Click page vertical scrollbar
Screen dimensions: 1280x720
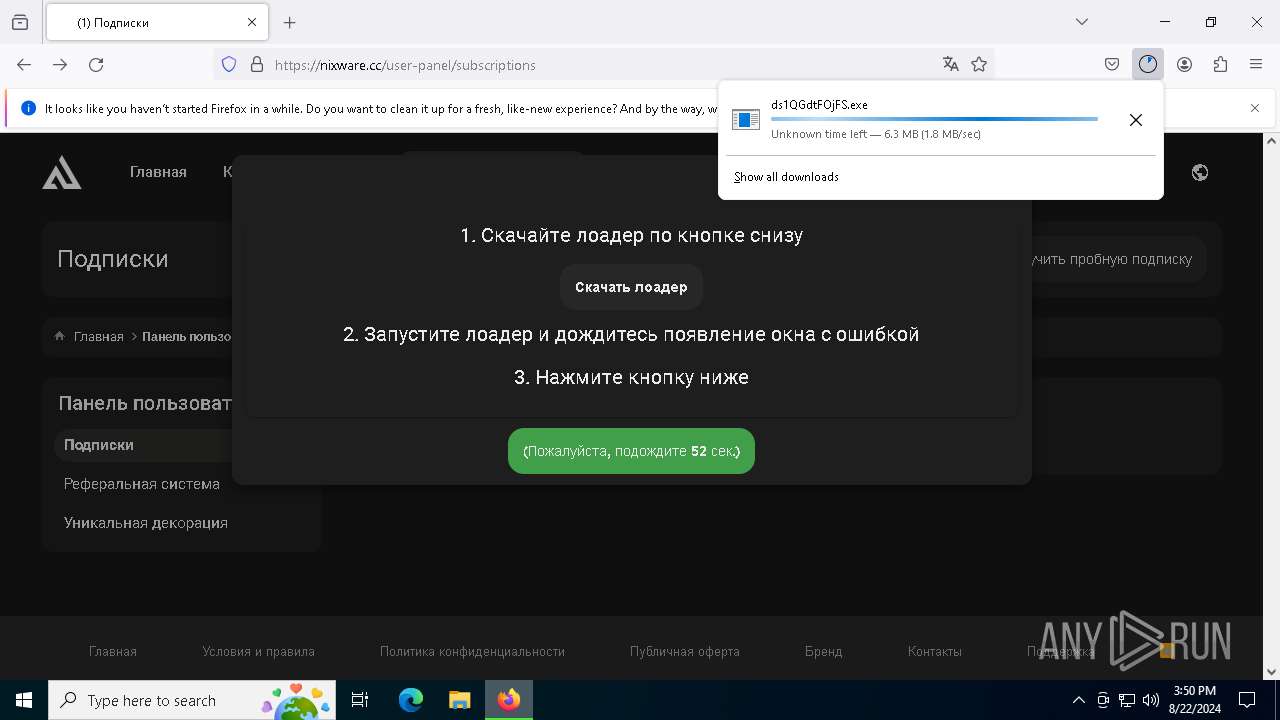[1271, 406]
